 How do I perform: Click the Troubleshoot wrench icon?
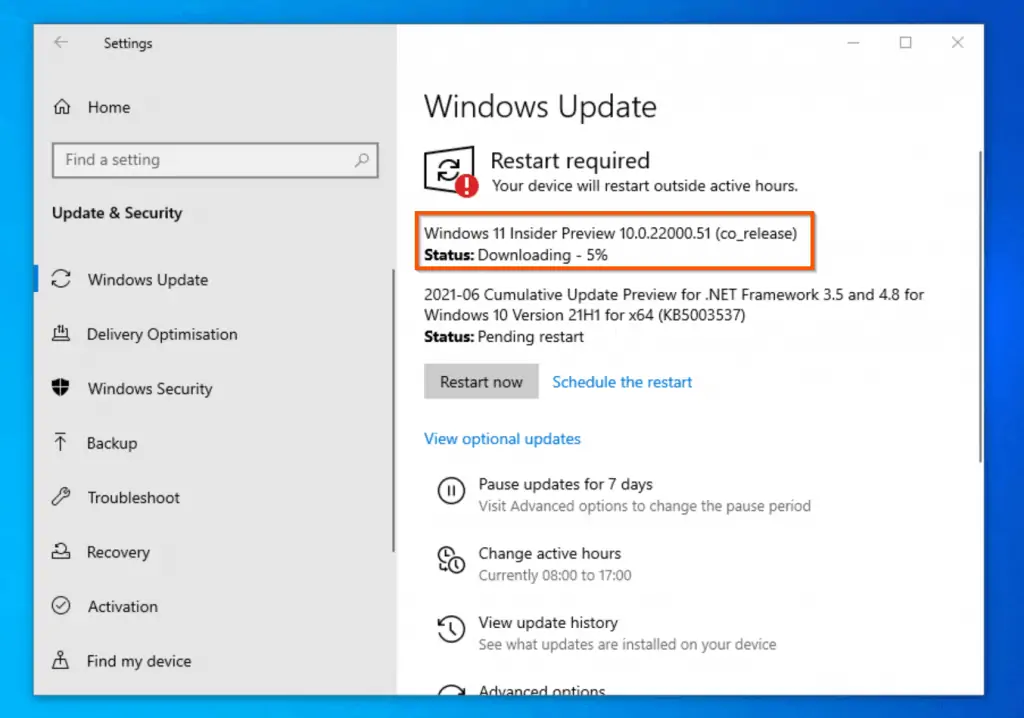click(x=61, y=497)
